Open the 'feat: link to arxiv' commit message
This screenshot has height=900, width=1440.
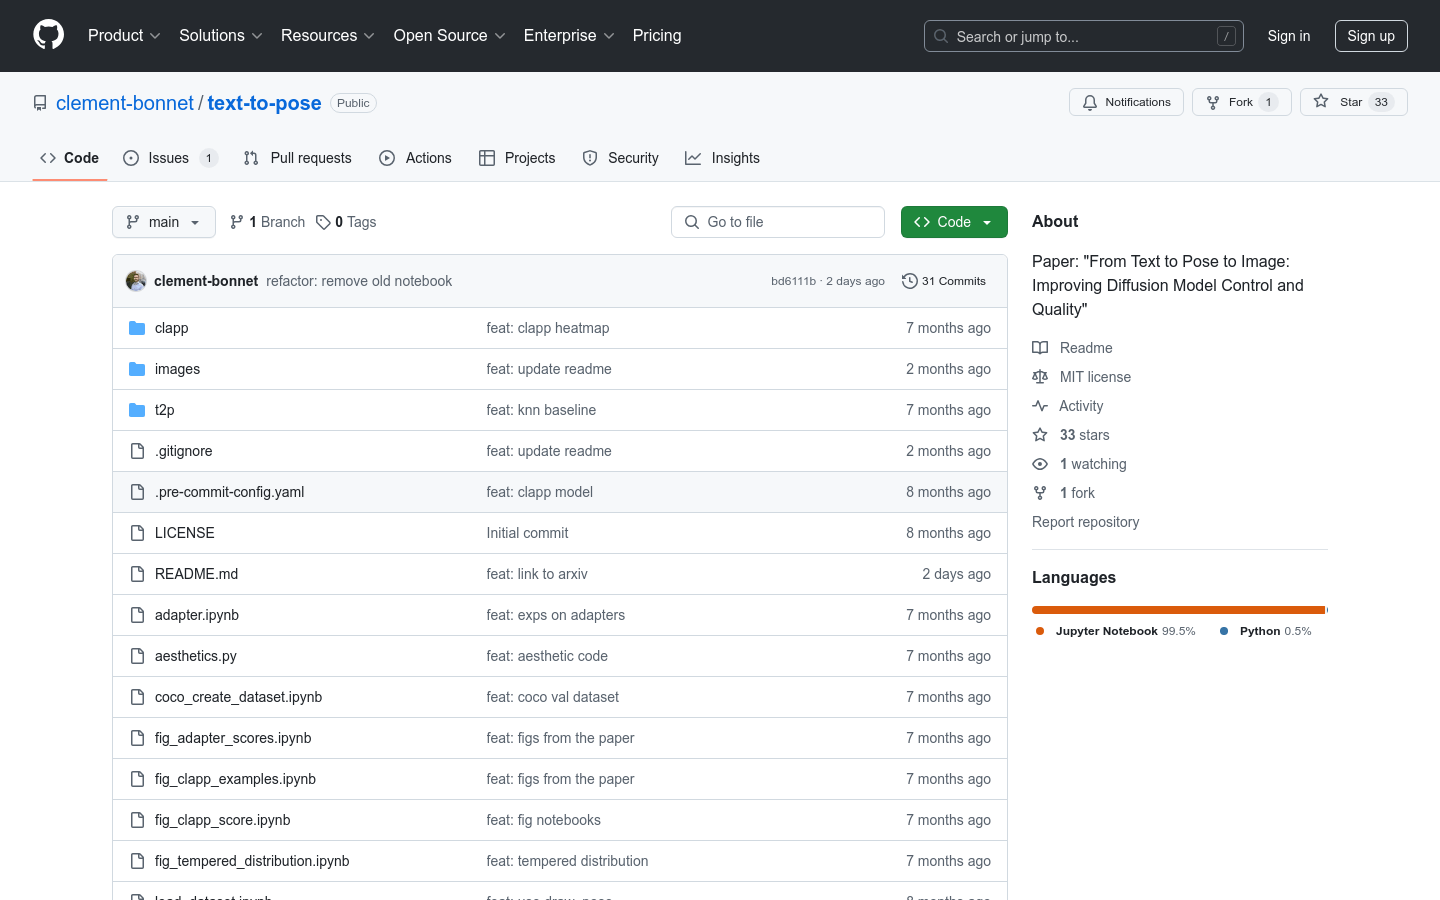point(537,574)
